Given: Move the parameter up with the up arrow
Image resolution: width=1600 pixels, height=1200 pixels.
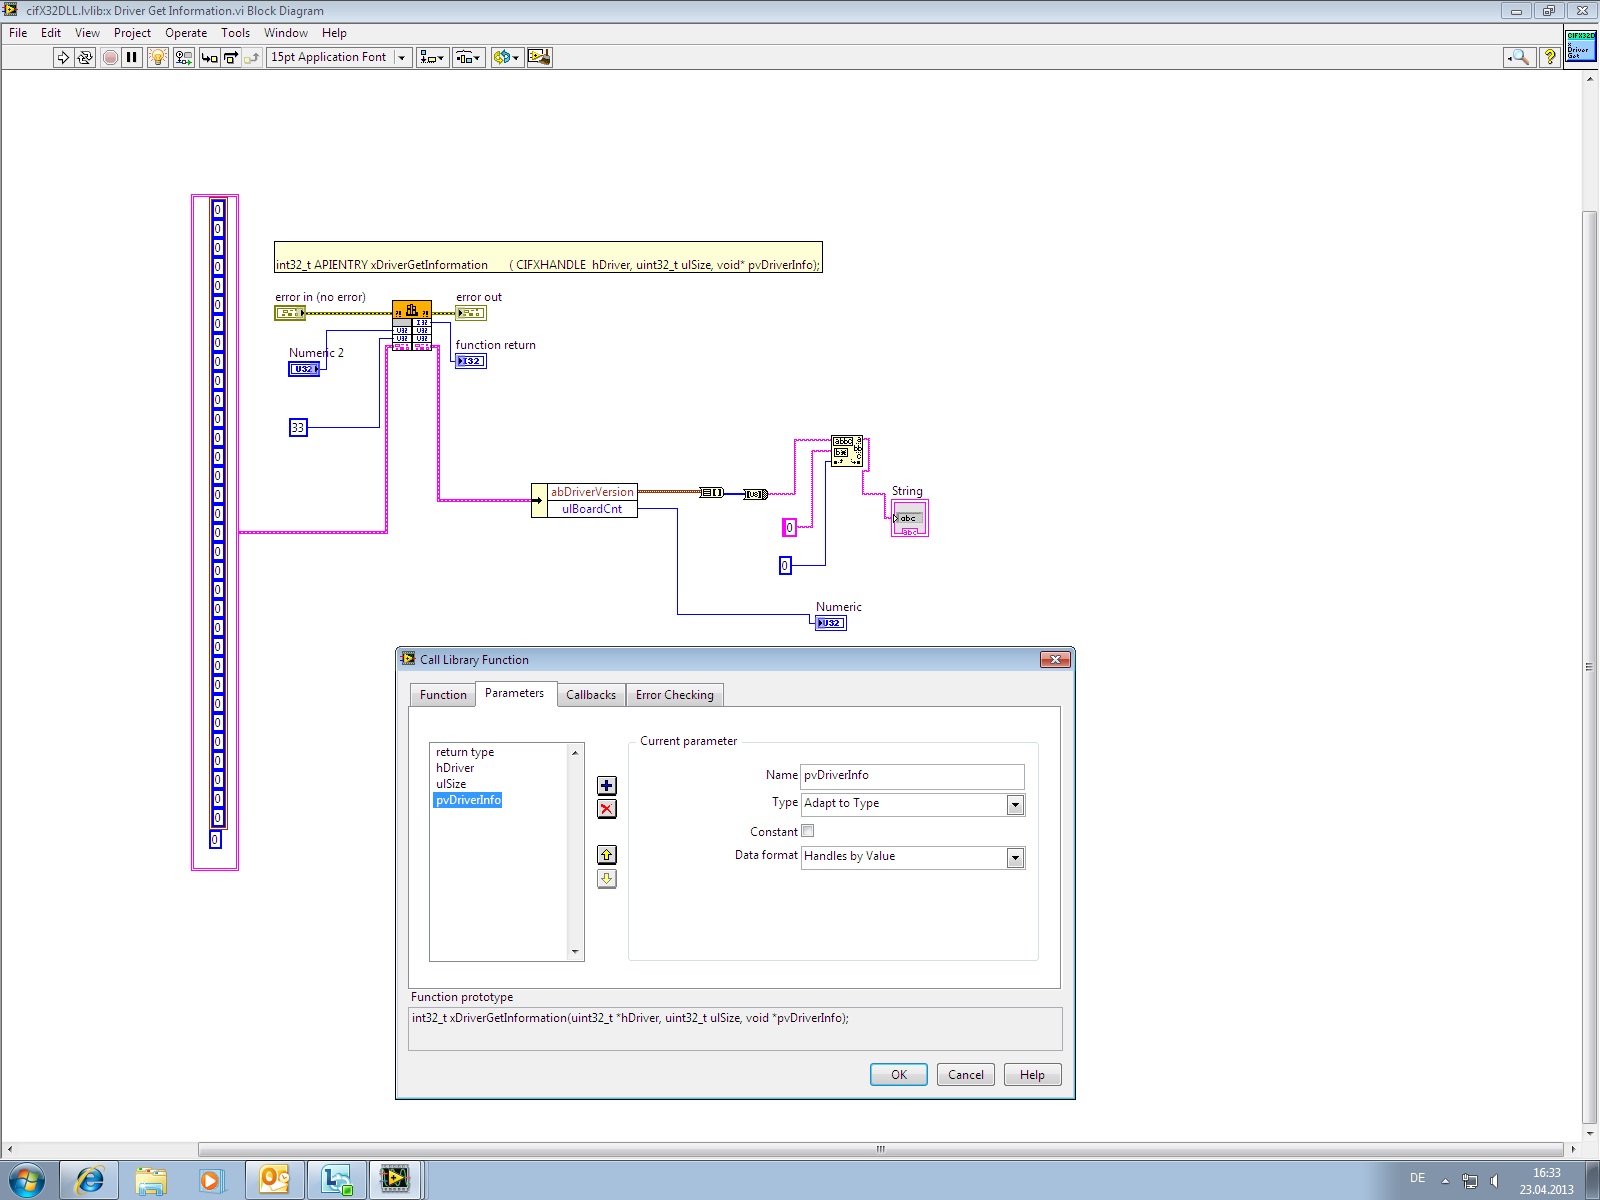Looking at the screenshot, I should (x=606, y=855).
